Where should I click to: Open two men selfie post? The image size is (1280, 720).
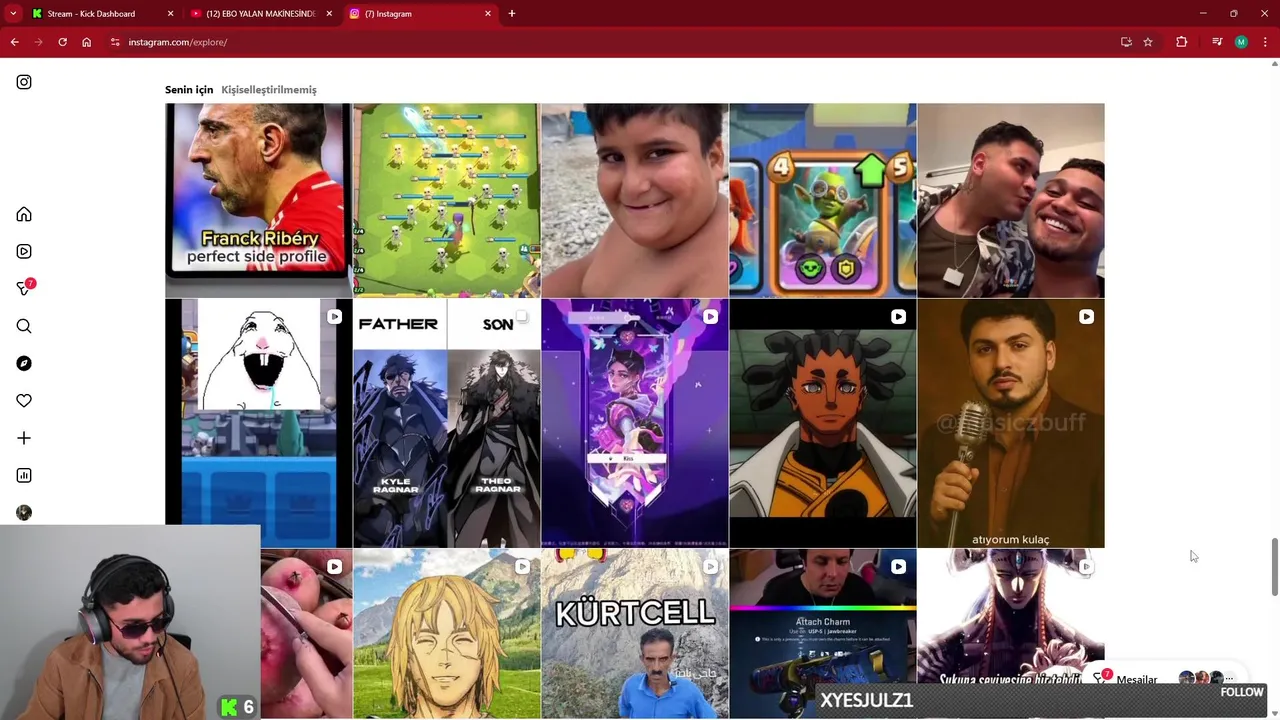[x=1011, y=200]
